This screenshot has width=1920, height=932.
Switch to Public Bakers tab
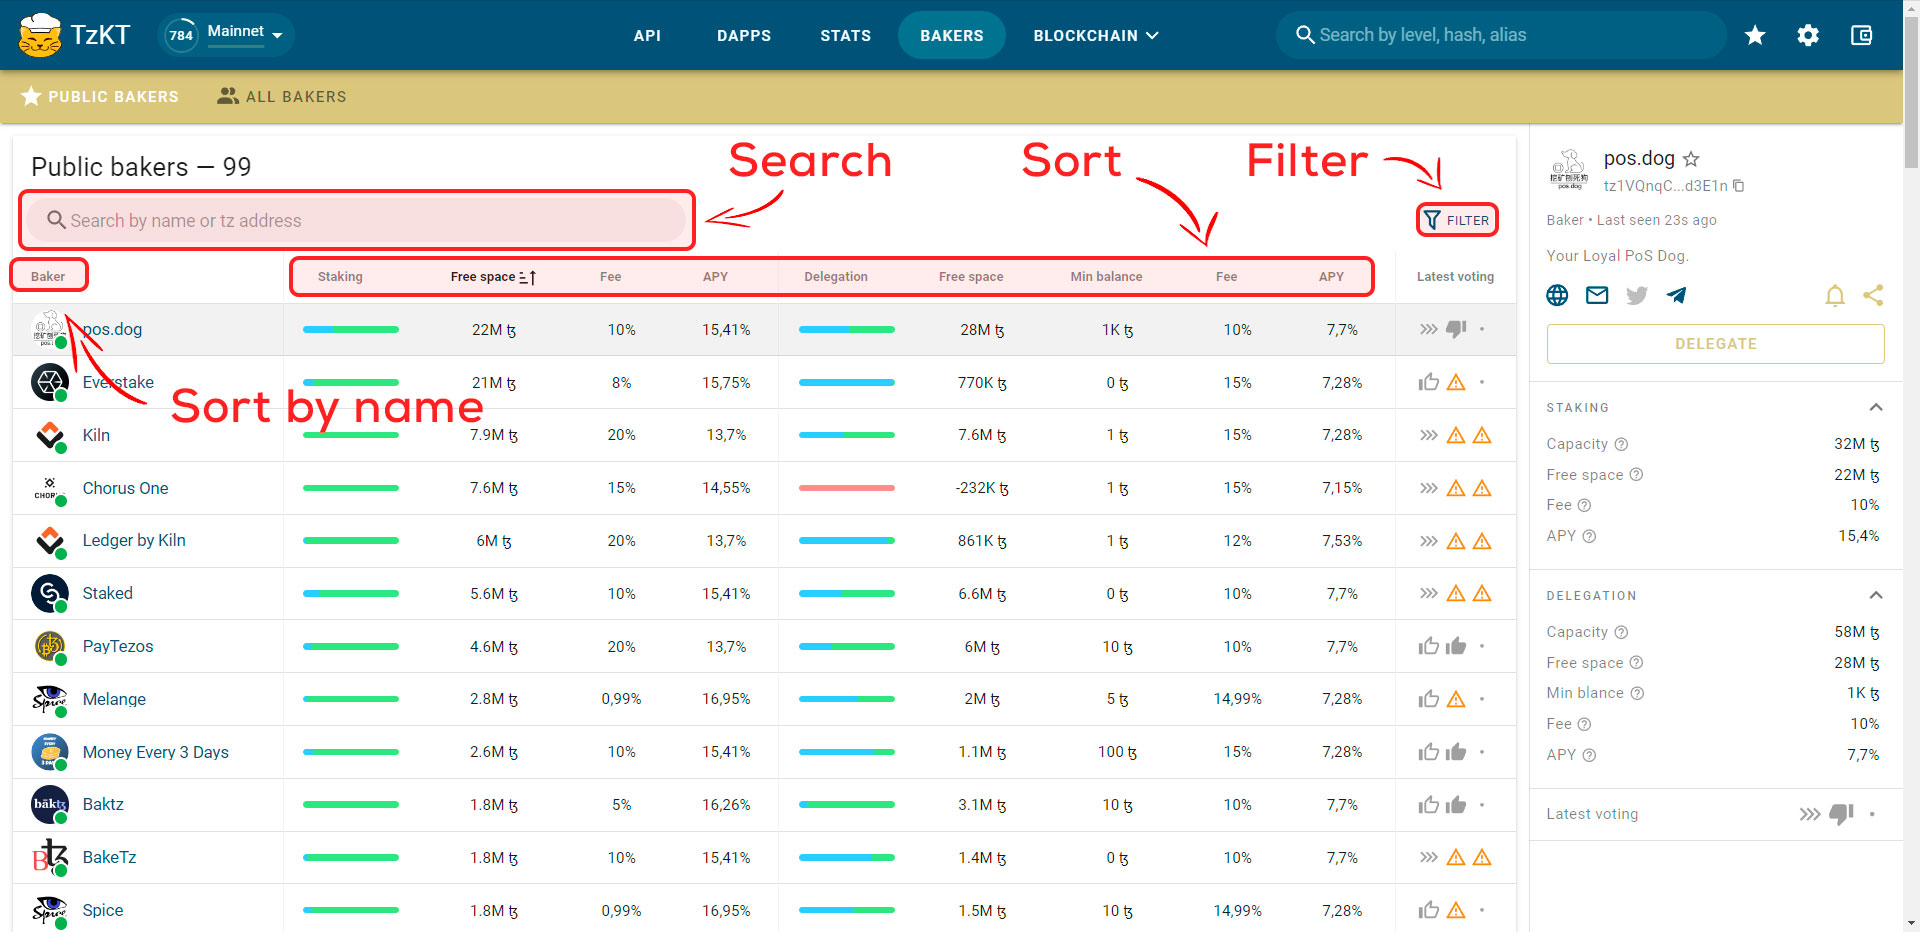click(100, 97)
